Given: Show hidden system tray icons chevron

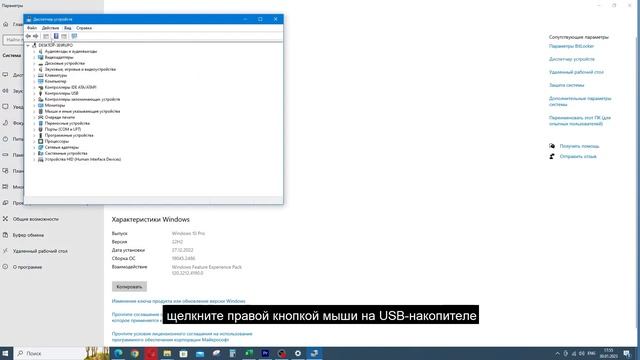Looking at the screenshot, I should coord(558,353).
